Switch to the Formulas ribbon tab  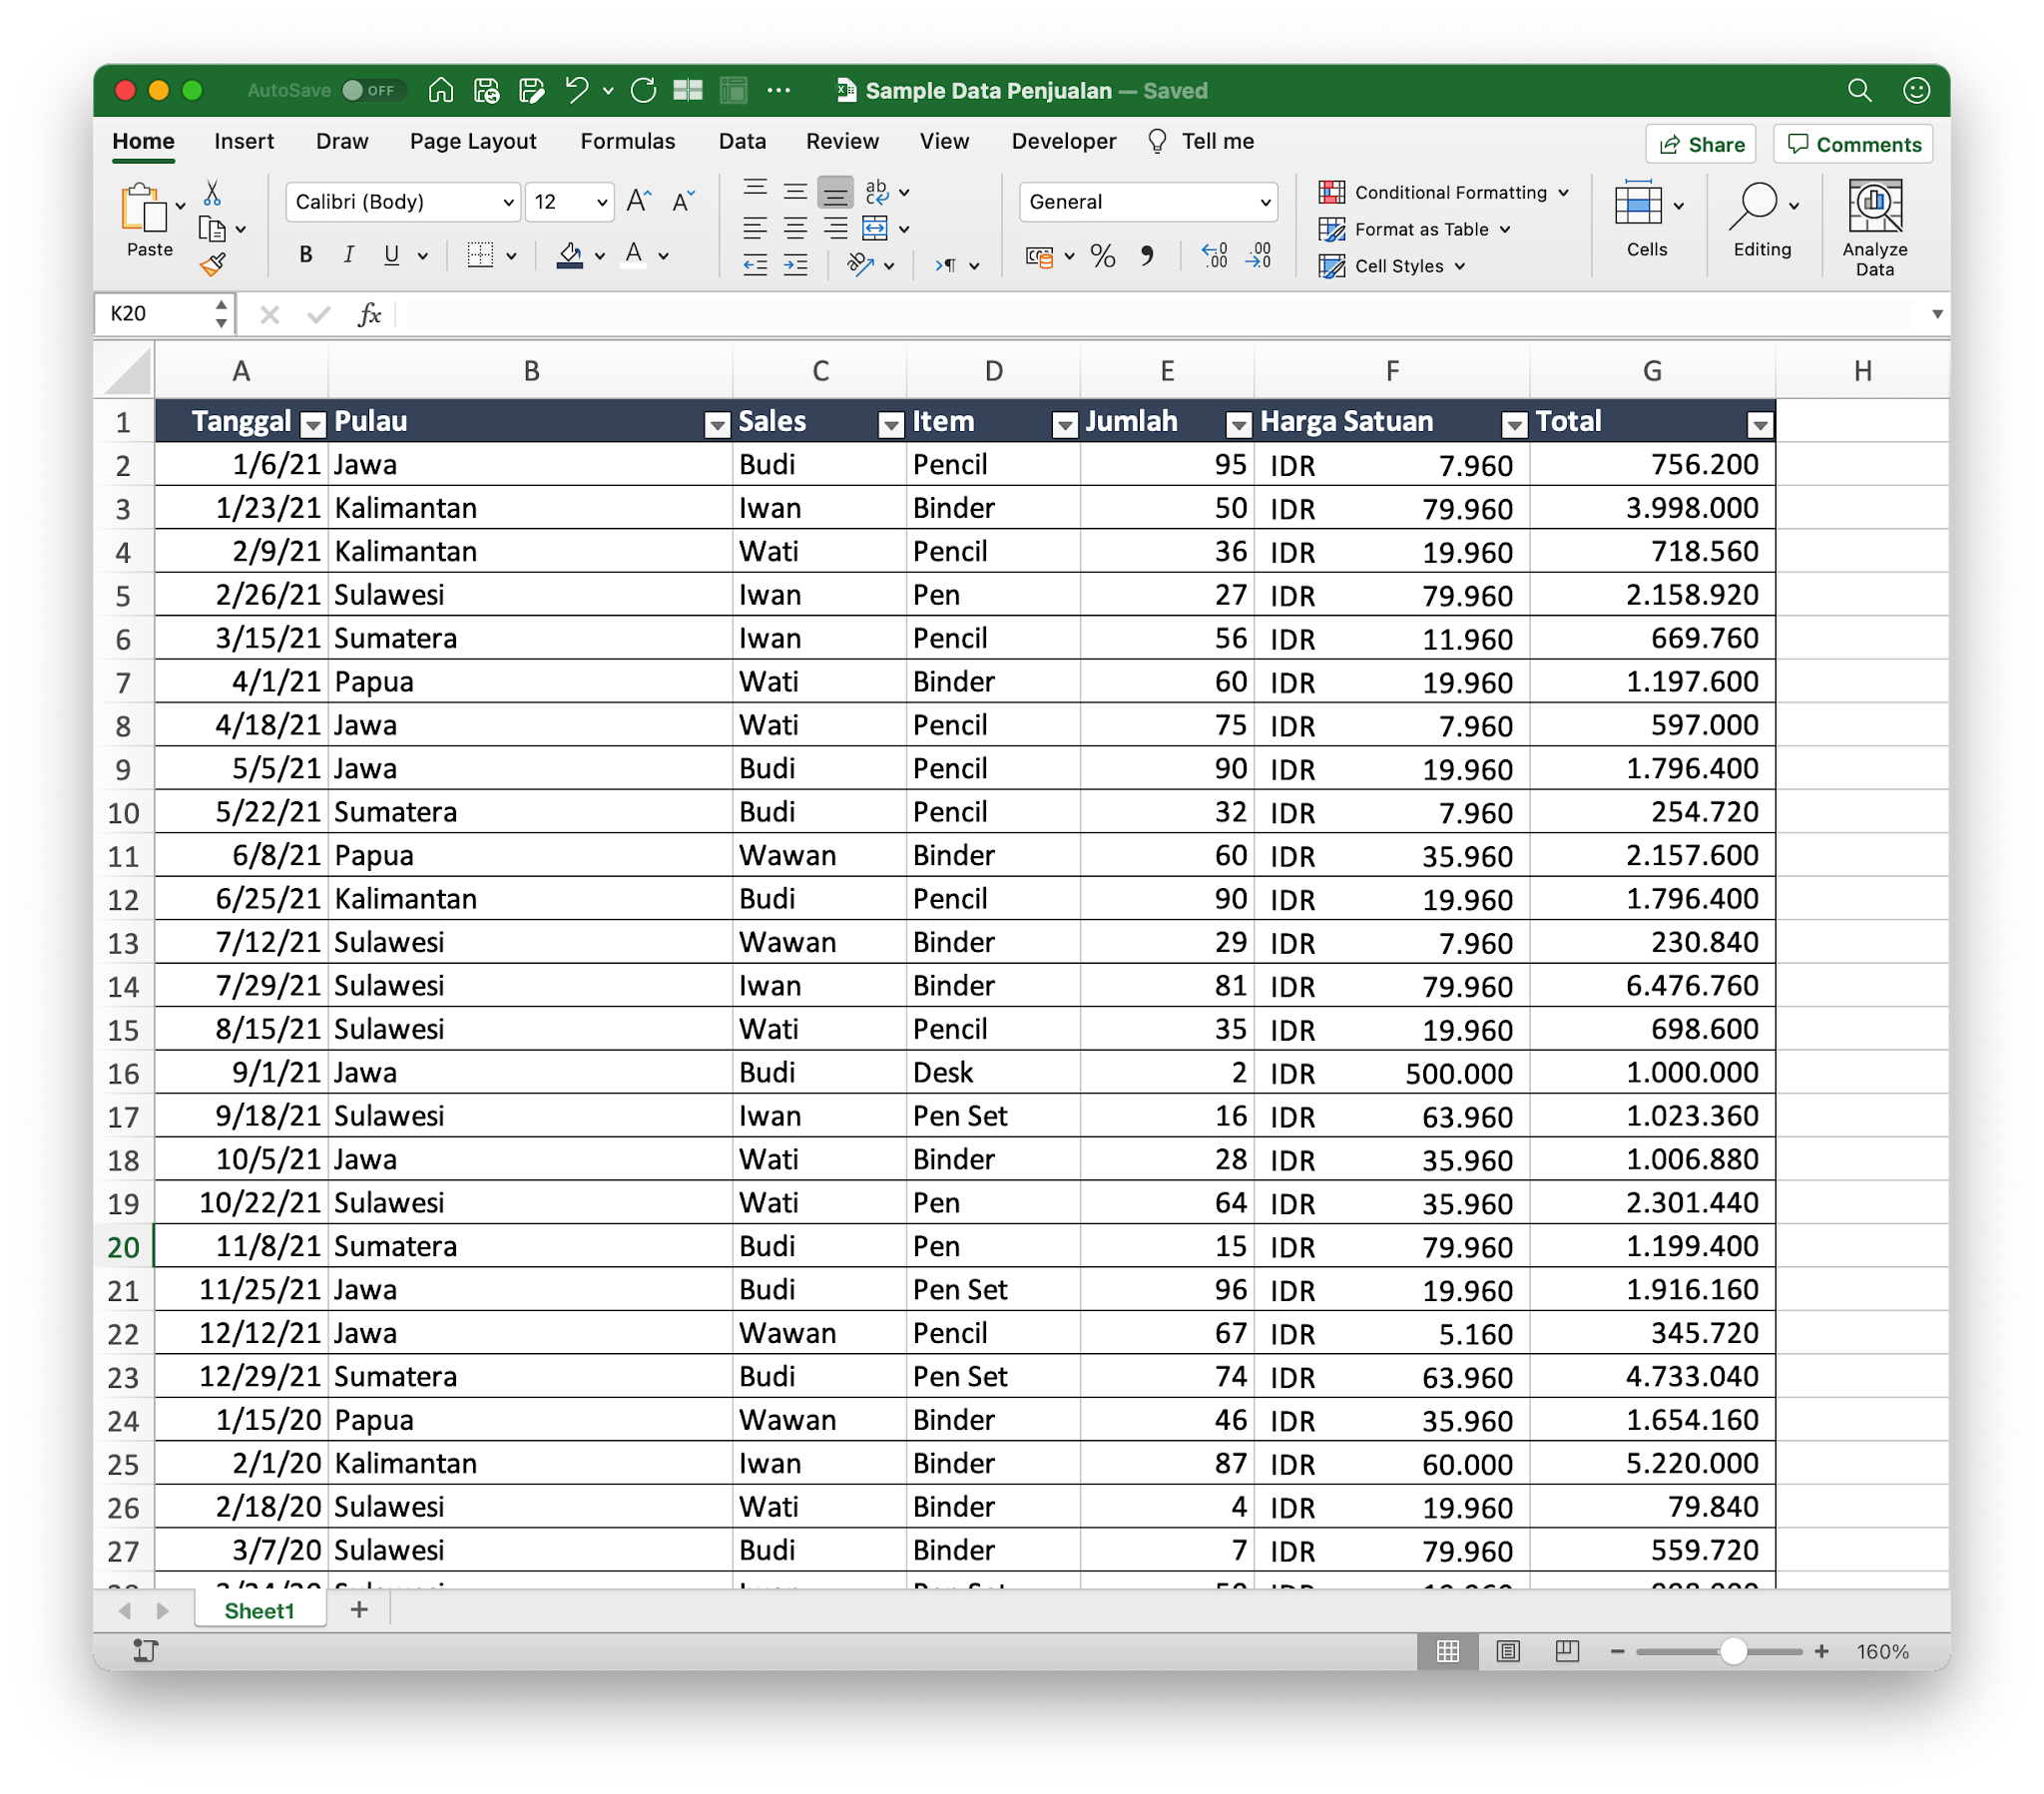pyautogui.click(x=627, y=141)
